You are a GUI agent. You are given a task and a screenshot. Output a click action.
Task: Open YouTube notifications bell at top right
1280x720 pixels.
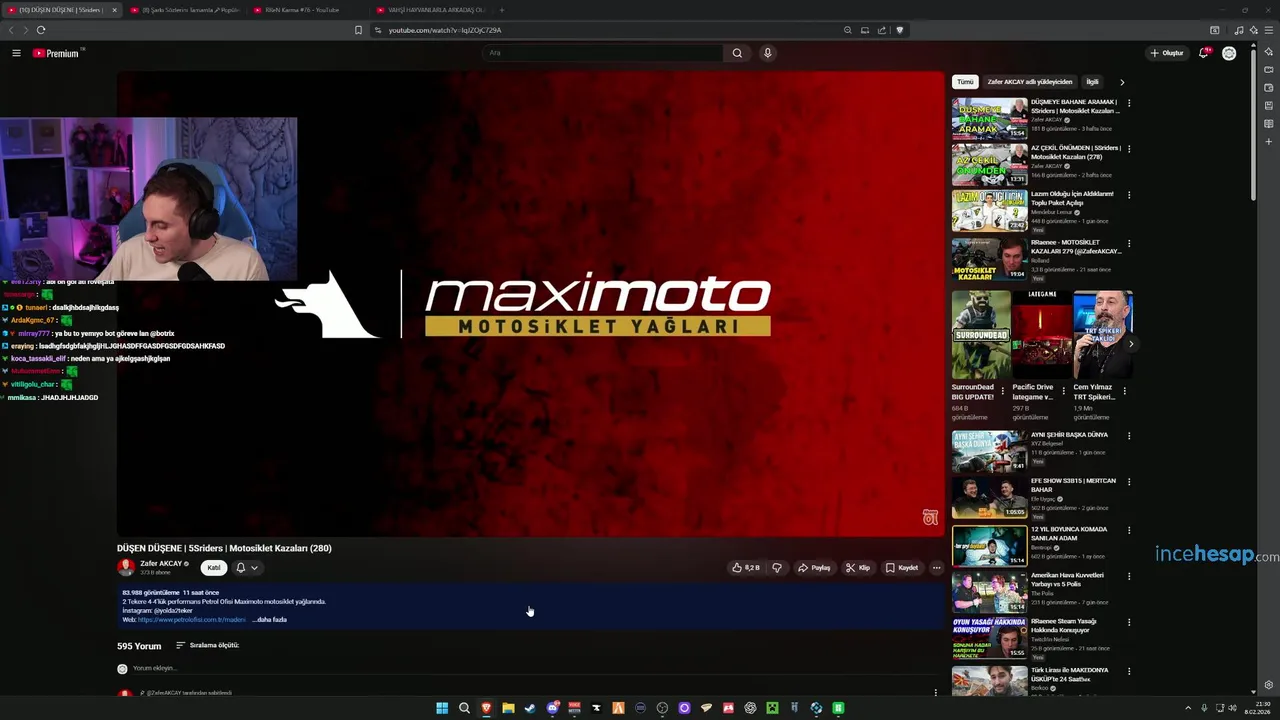(1204, 53)
